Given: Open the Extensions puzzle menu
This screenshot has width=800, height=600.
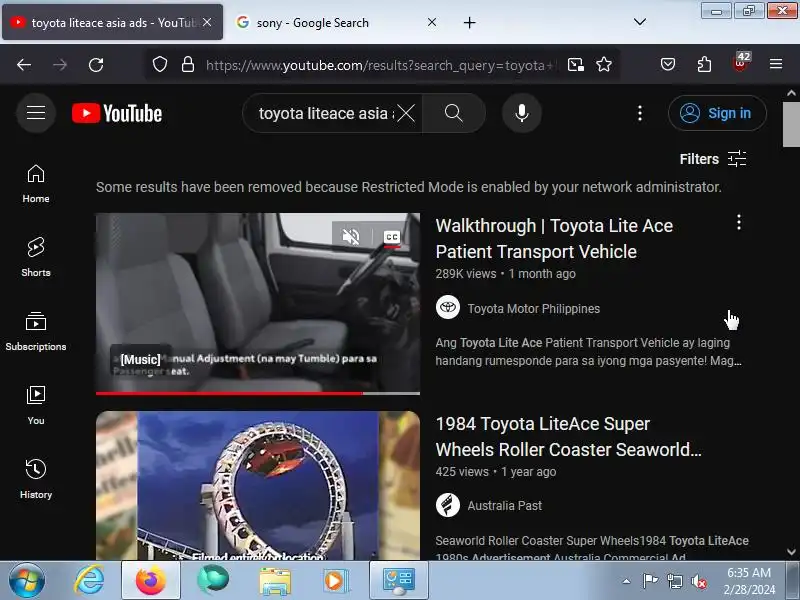Looking at the screenshot, I should coord(704,65).
